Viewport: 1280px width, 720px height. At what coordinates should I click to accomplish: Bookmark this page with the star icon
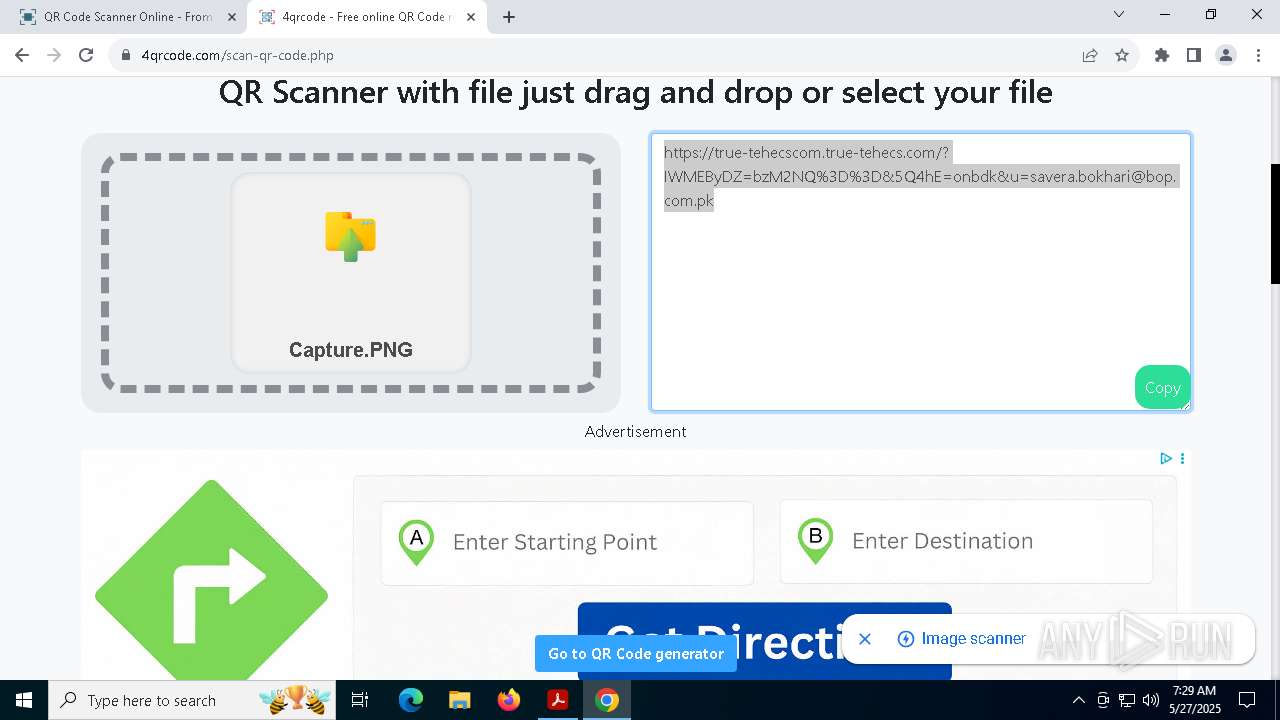point(1122,55)
